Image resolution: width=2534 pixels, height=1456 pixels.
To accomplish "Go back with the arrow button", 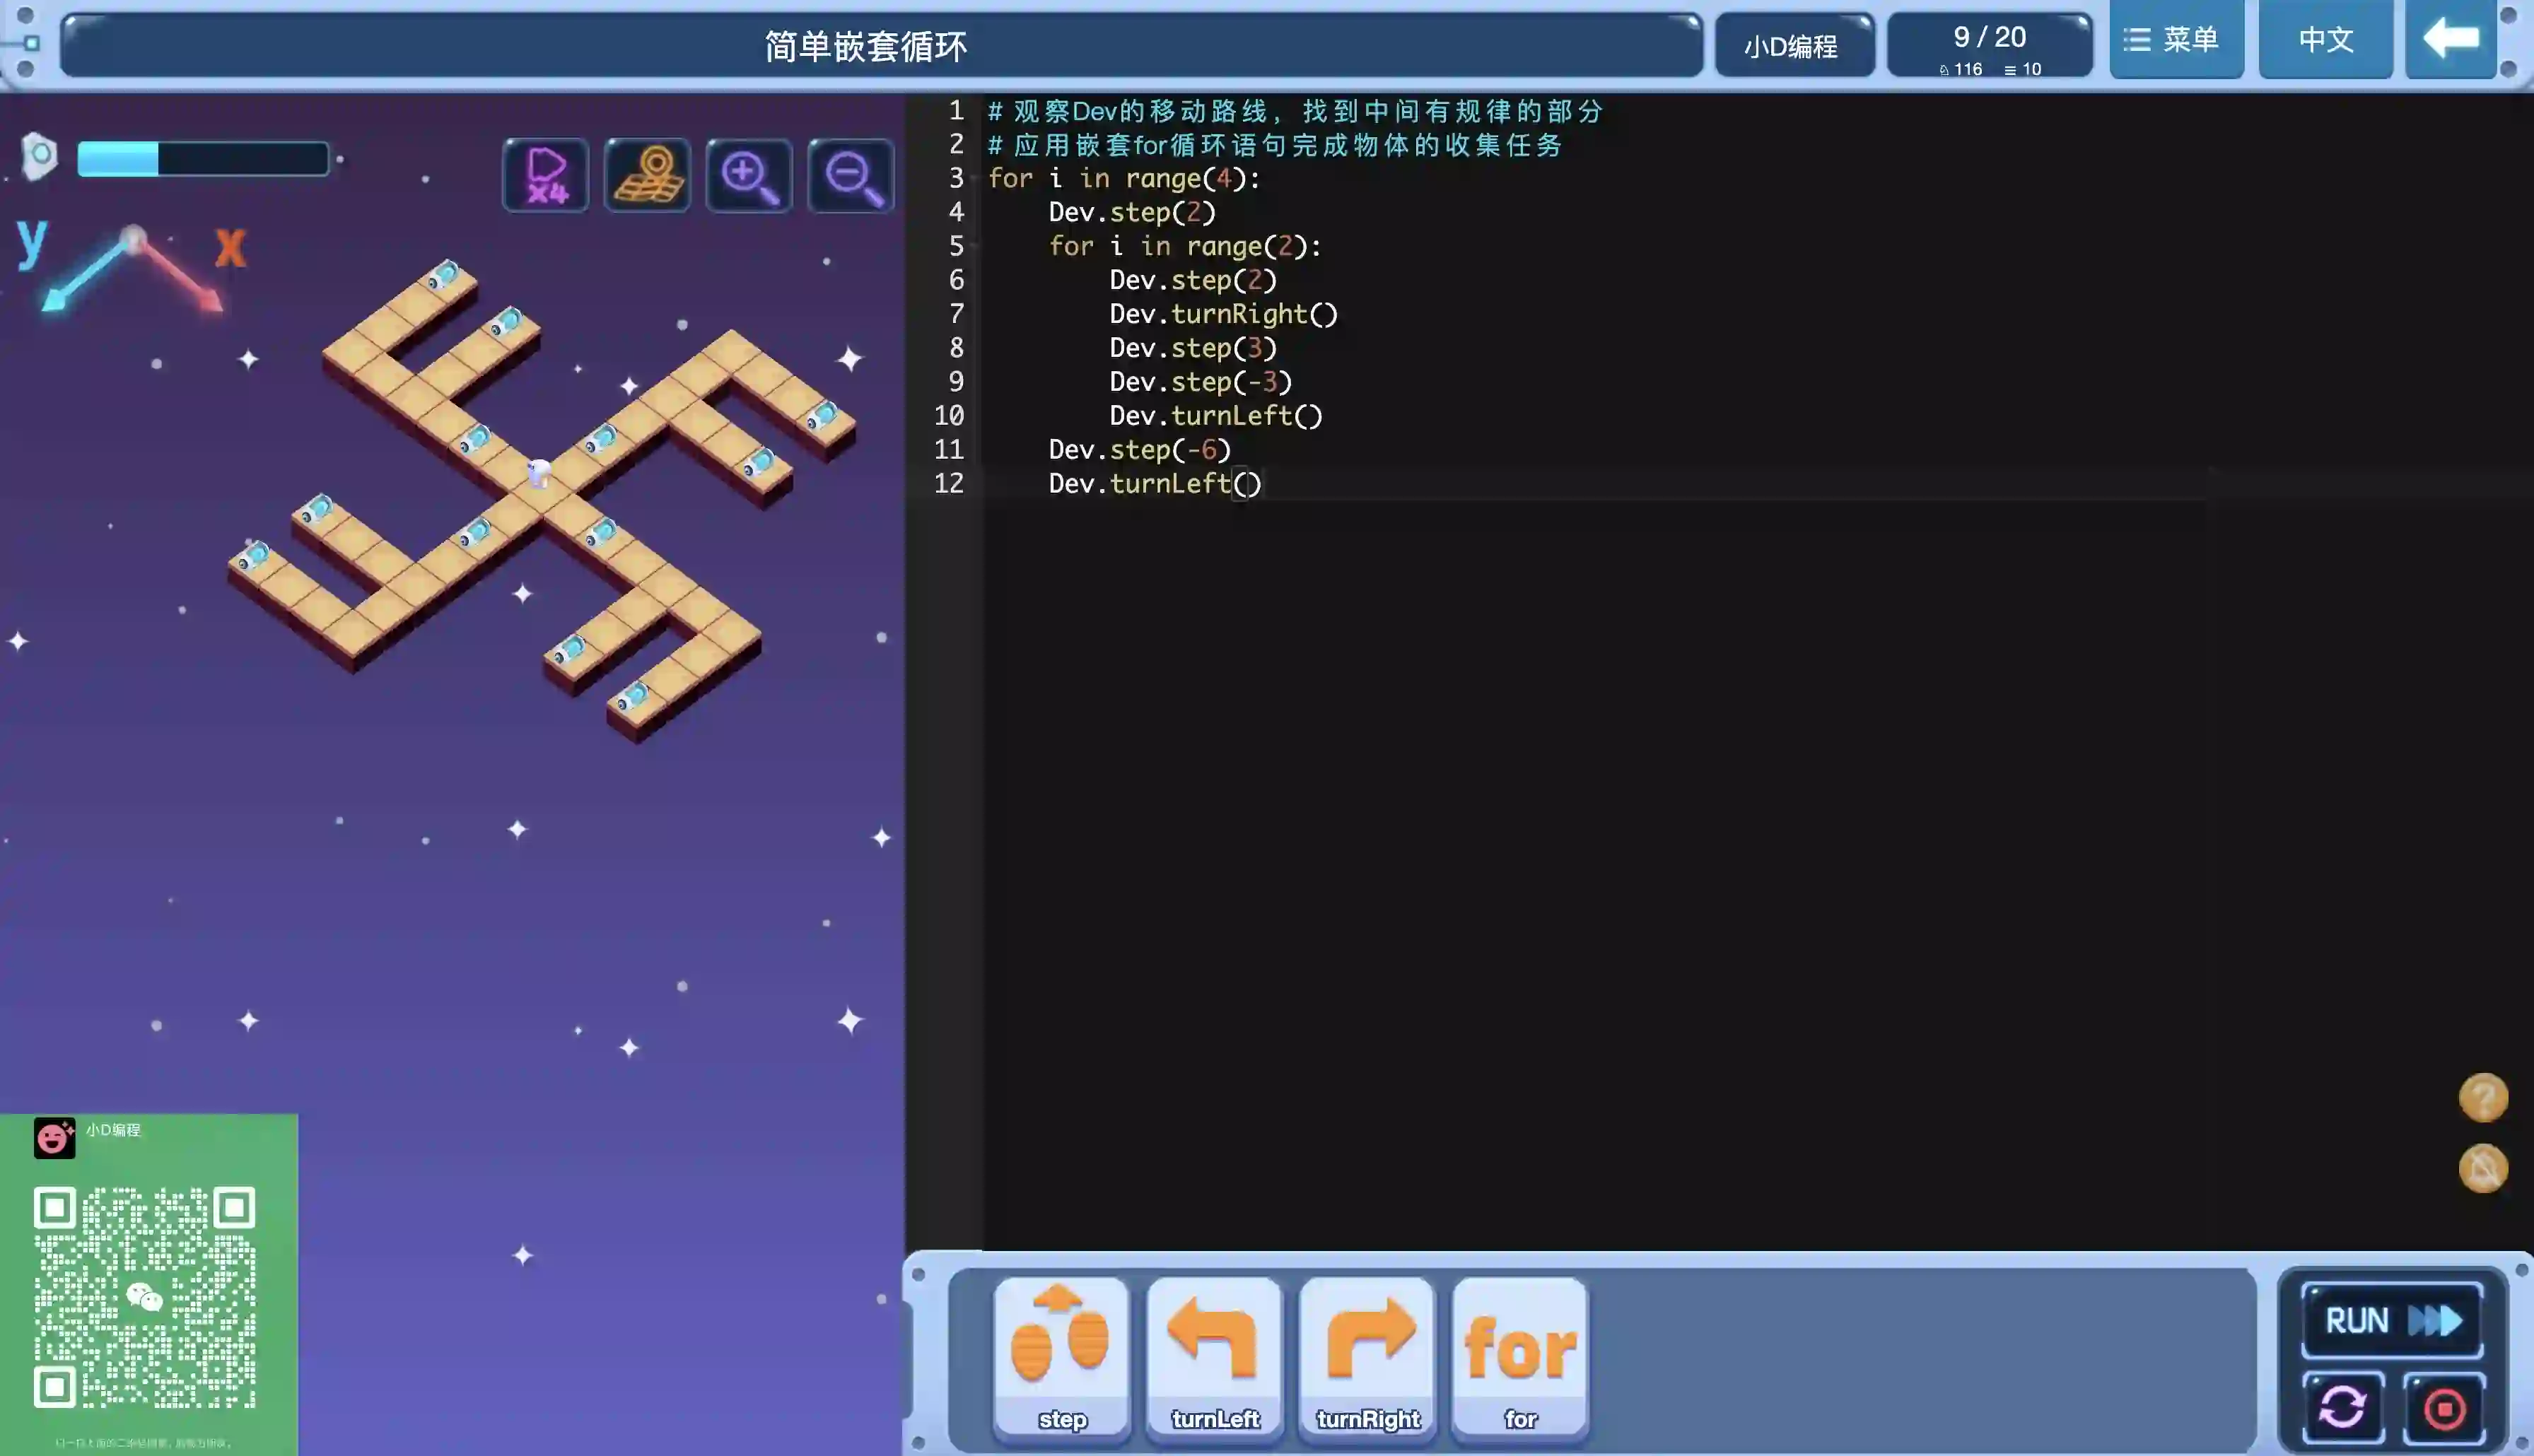I will coord(2450,40).
